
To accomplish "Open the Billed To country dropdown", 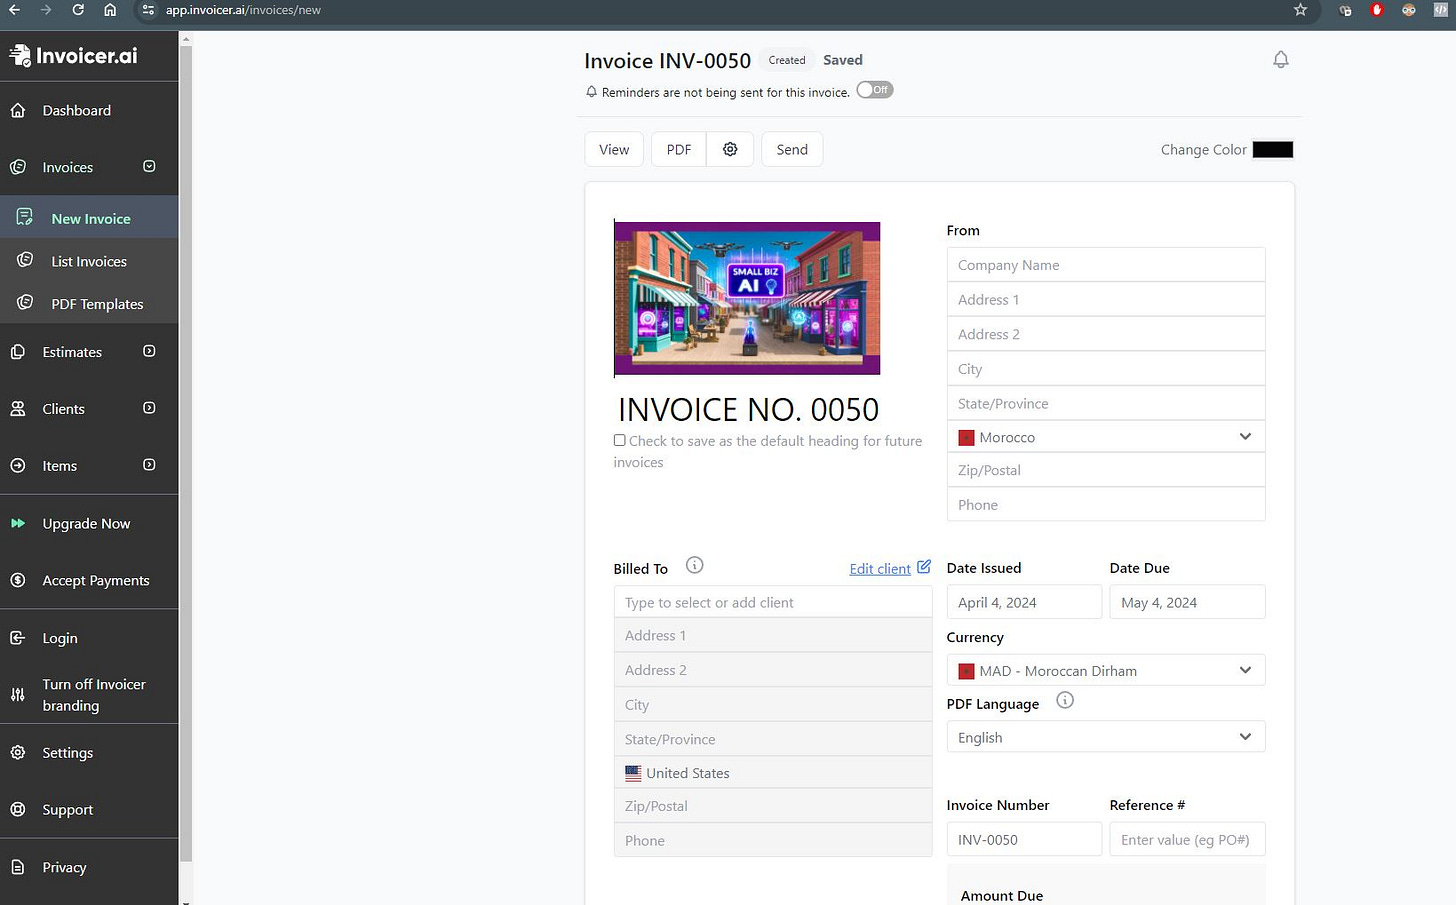I will [x=773, y=773].
